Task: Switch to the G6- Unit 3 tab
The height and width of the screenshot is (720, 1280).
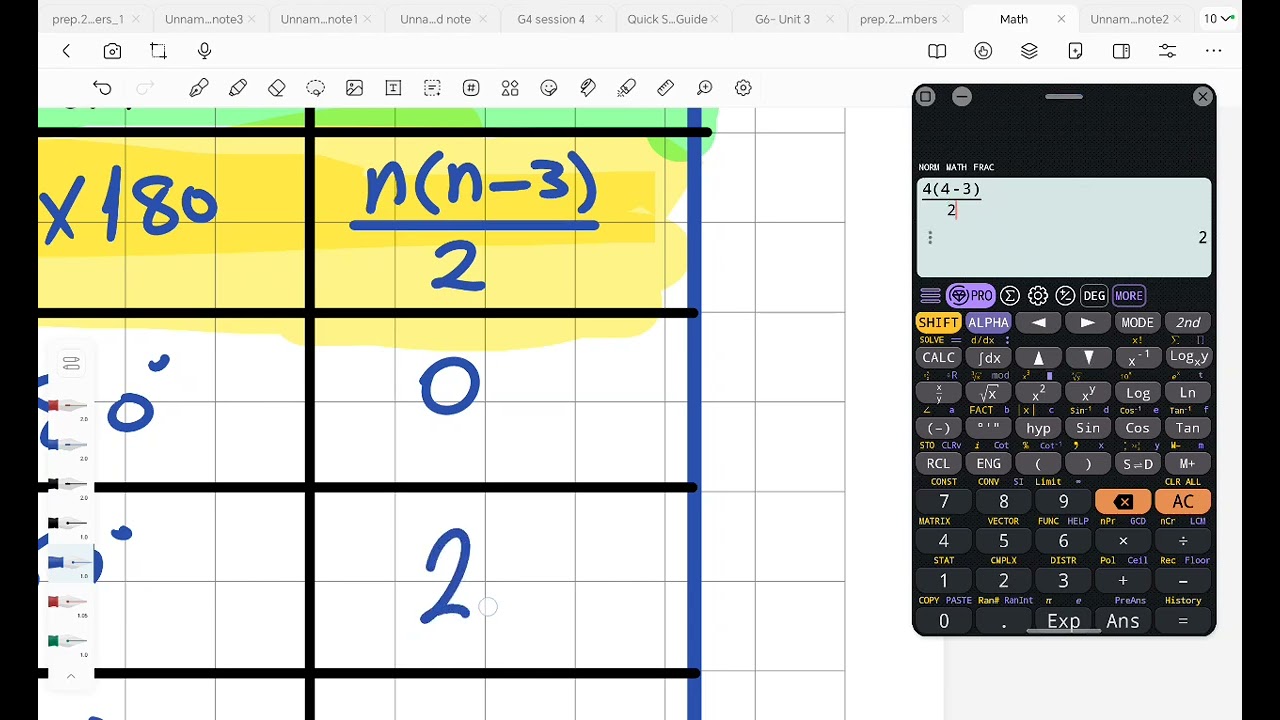Action: click(x=782, y=19)
